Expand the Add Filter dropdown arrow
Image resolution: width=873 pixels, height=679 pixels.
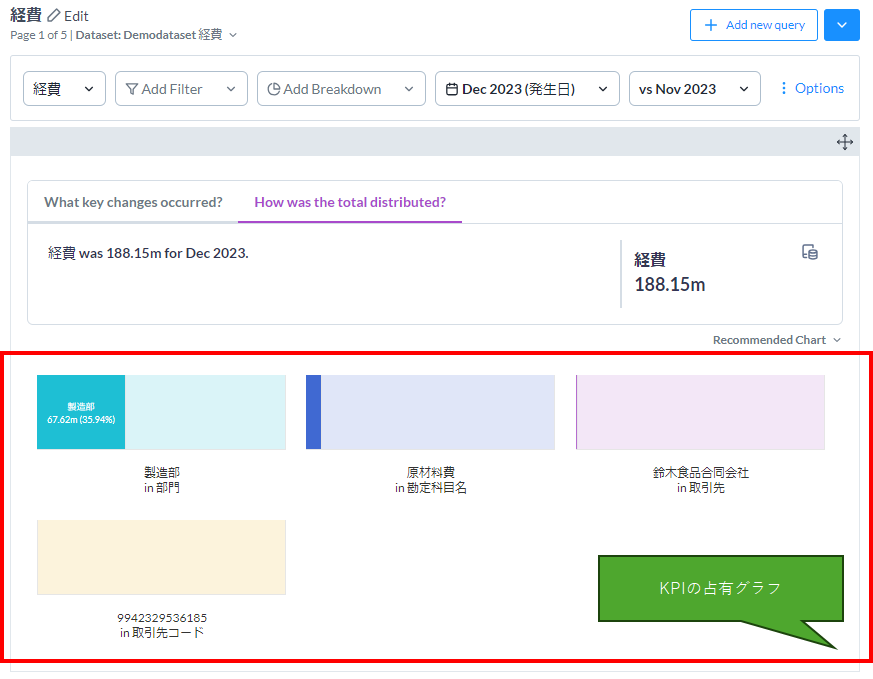(x=231, y=89)
